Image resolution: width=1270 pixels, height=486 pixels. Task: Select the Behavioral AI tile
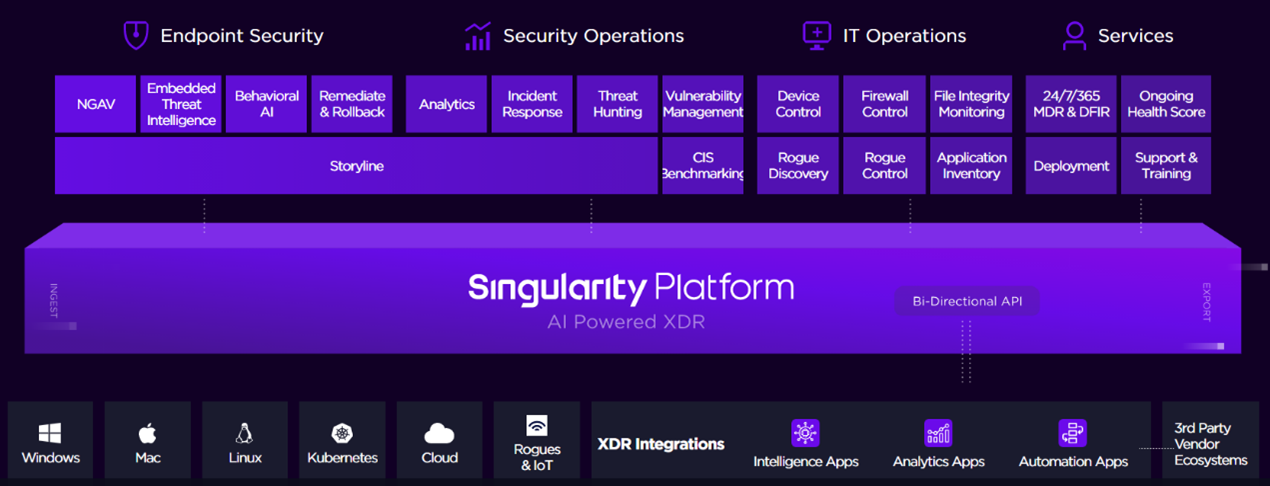point(267,104)
